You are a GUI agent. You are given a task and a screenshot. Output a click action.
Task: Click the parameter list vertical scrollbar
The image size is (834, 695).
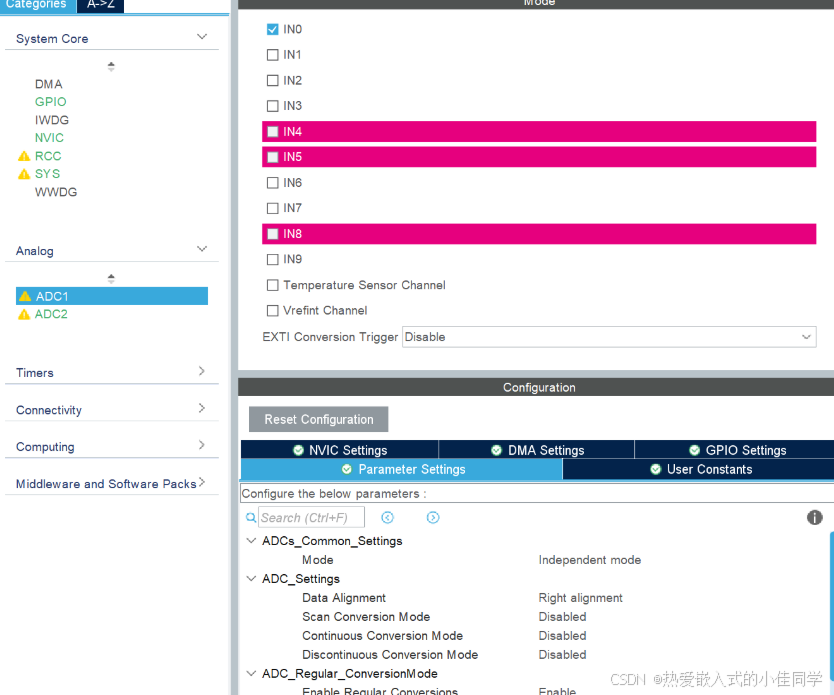coord(831,606)
